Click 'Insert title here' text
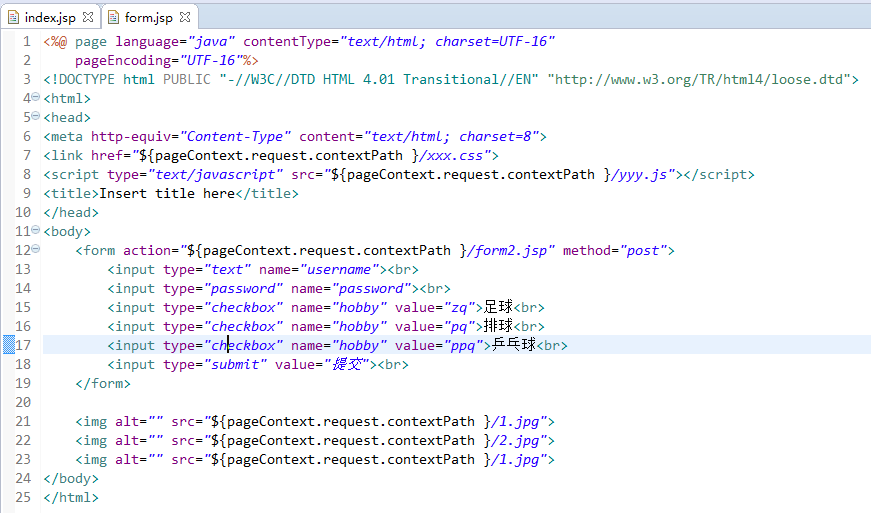The width and height of the screenshot is (871, 513). [x=167, y=193]
